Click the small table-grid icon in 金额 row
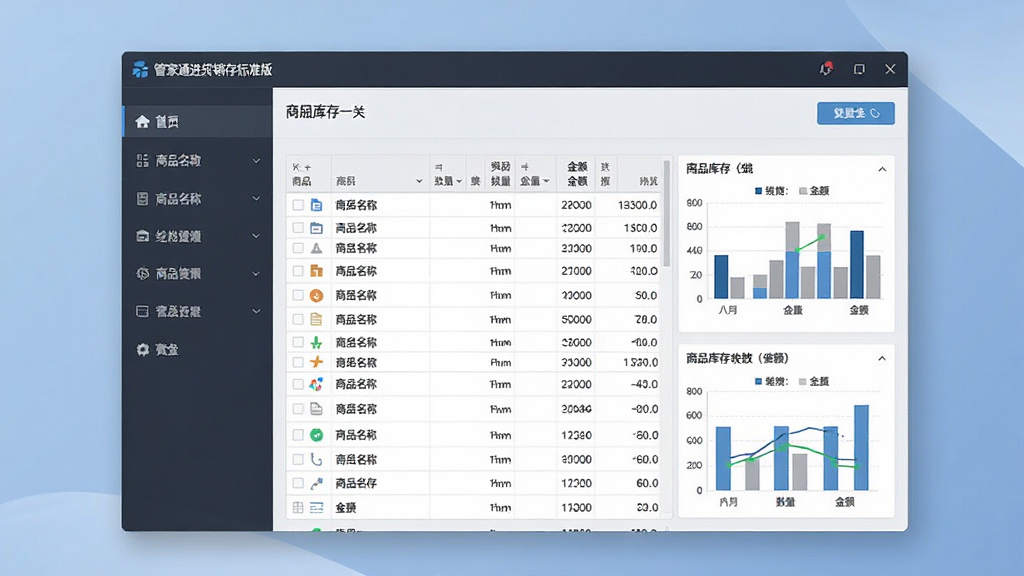 tap(298, 507)
